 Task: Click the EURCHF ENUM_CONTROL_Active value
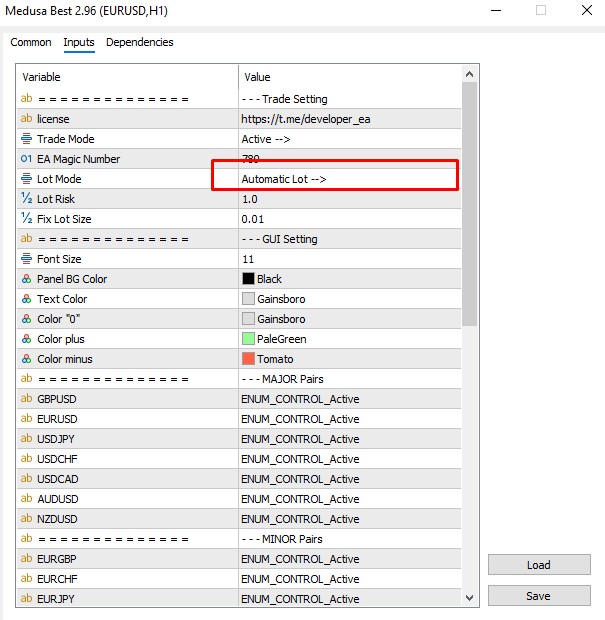point(350,579)
